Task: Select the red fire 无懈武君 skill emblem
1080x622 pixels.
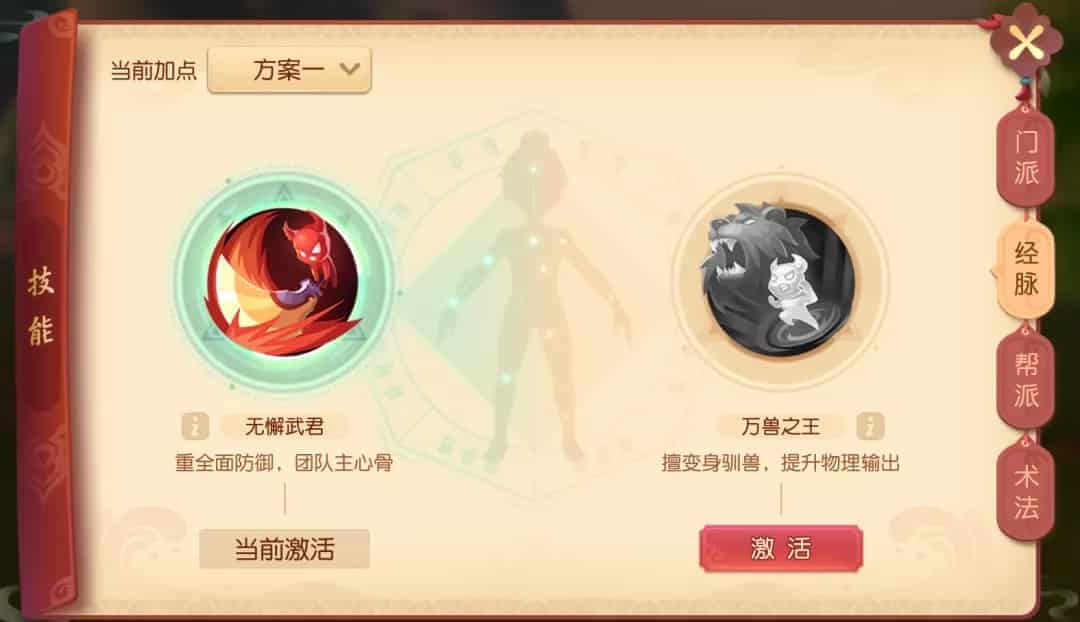Action: tap(284, 282)
